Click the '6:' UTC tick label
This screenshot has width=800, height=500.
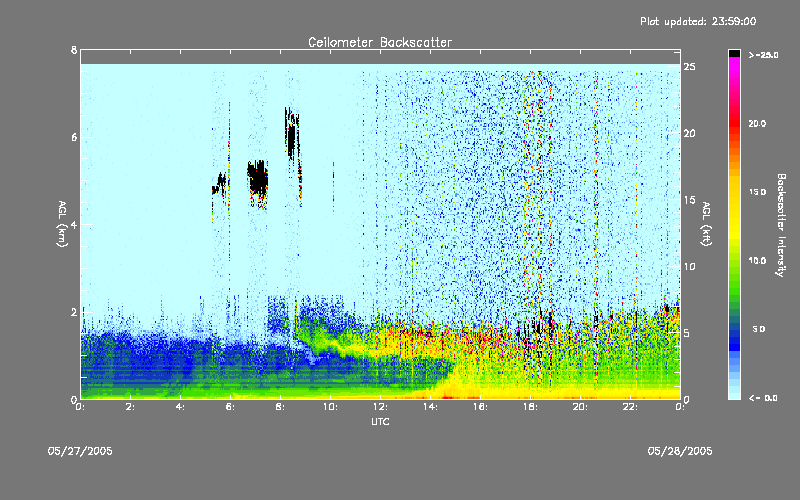pyautogui.click(x=231, y=407)
